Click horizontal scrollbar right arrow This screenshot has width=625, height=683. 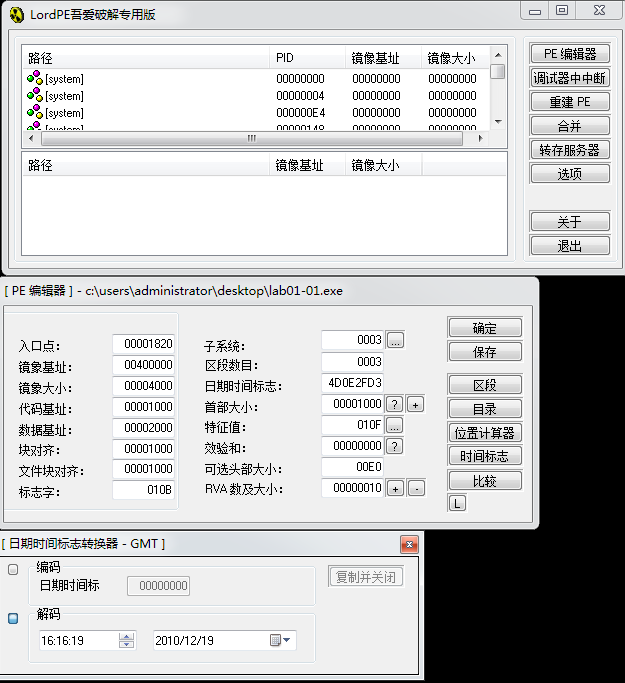point(480,139)
